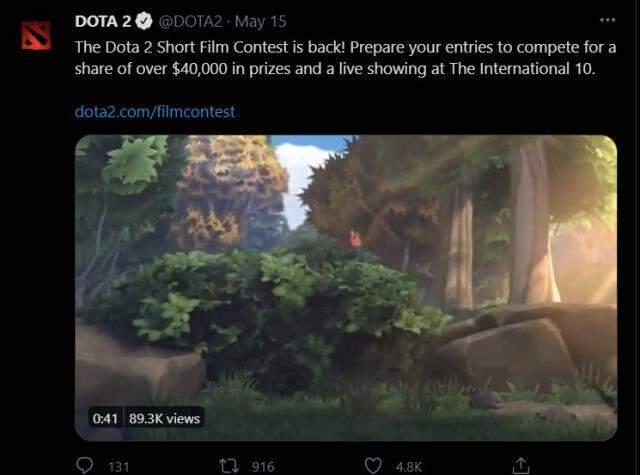
Task: Open the DOTA 2 profile avatar
Action: pos(36,36)
